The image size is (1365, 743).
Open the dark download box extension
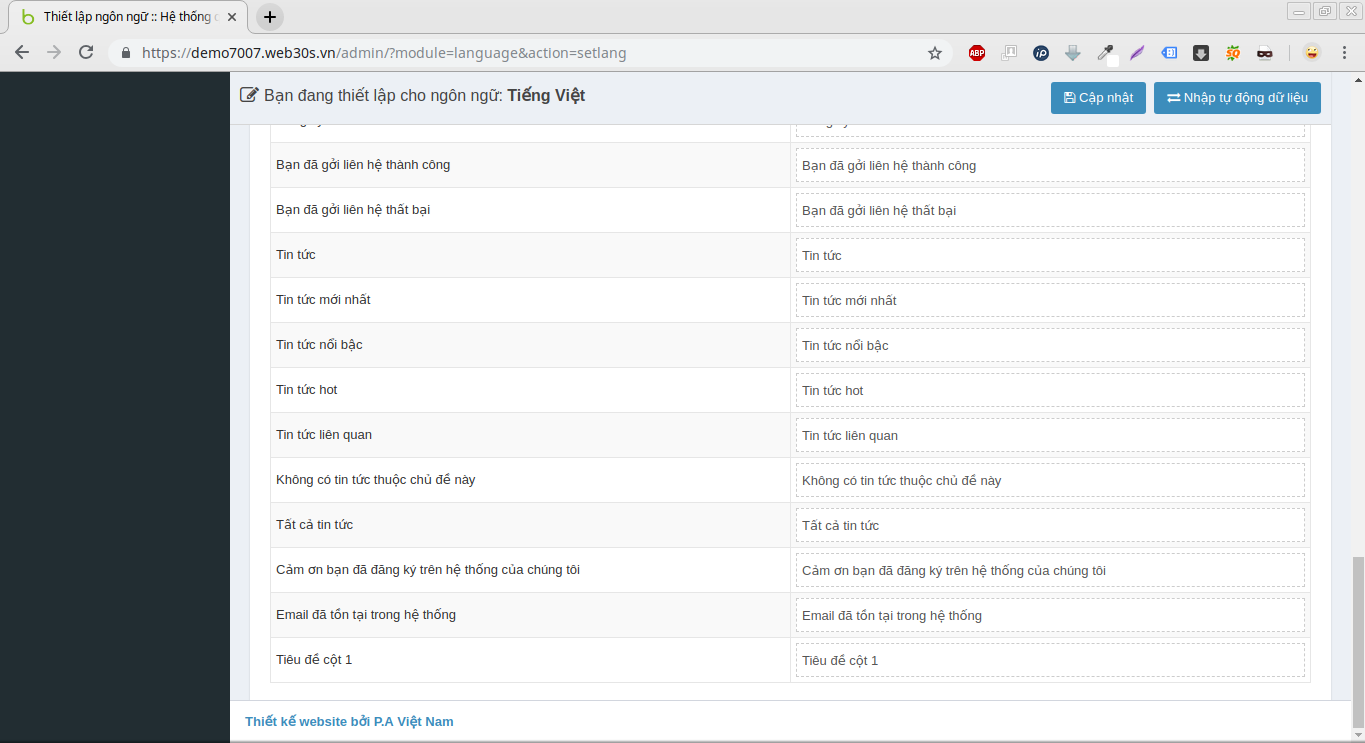1201,53
